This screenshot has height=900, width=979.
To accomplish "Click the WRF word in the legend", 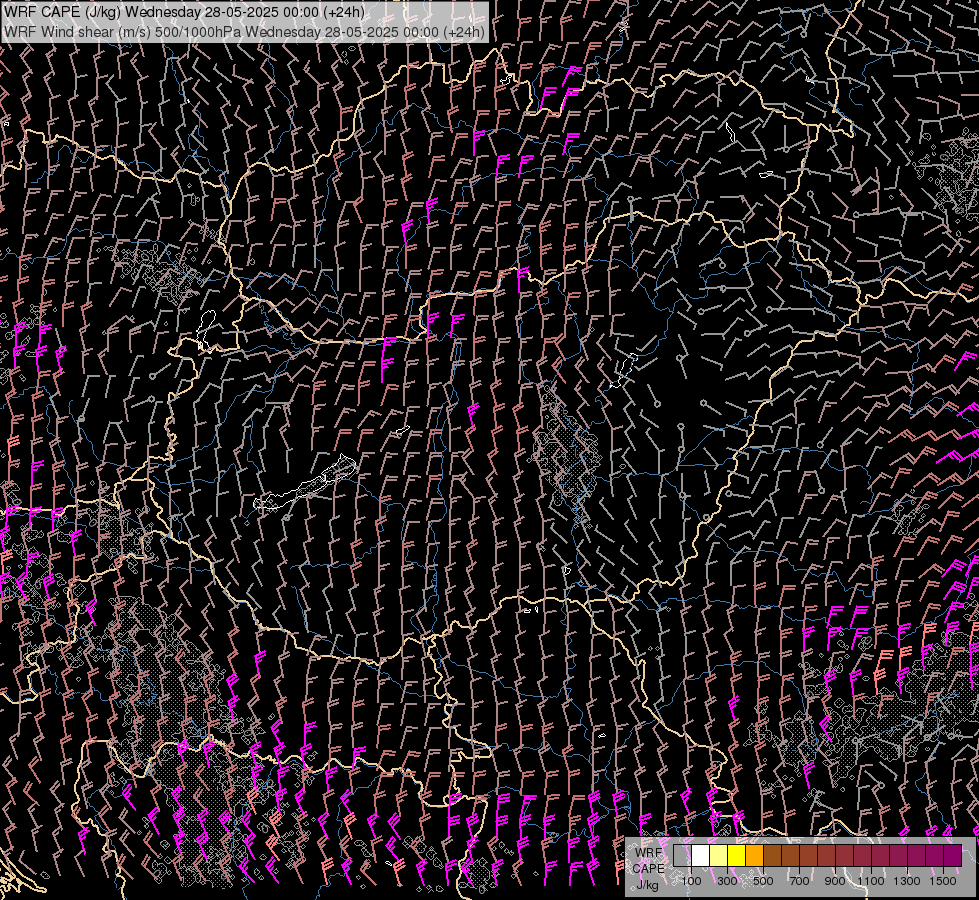I will pos(649,853).
